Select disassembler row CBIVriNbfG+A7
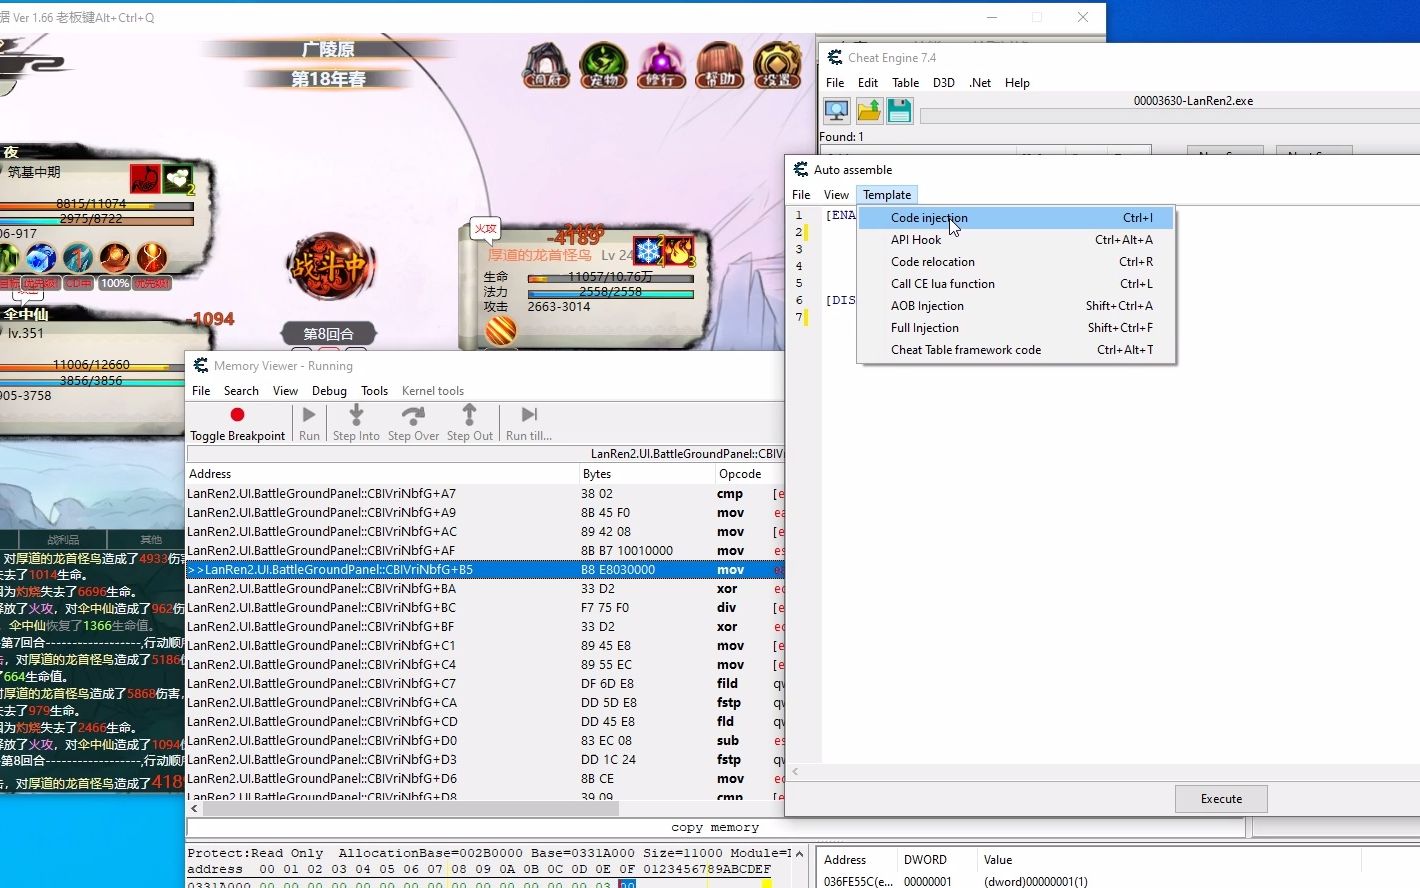The height and width of the screenshot is (888, 1420). click(x=485, y=494)
